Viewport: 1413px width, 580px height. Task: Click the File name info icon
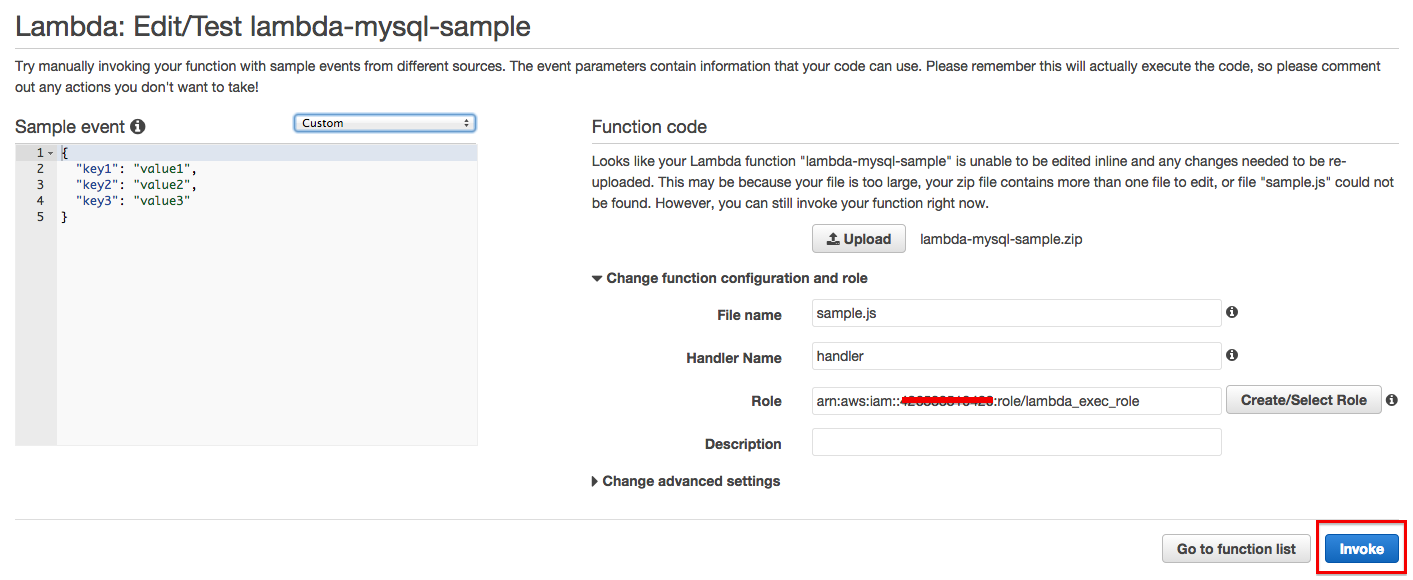1231,312
